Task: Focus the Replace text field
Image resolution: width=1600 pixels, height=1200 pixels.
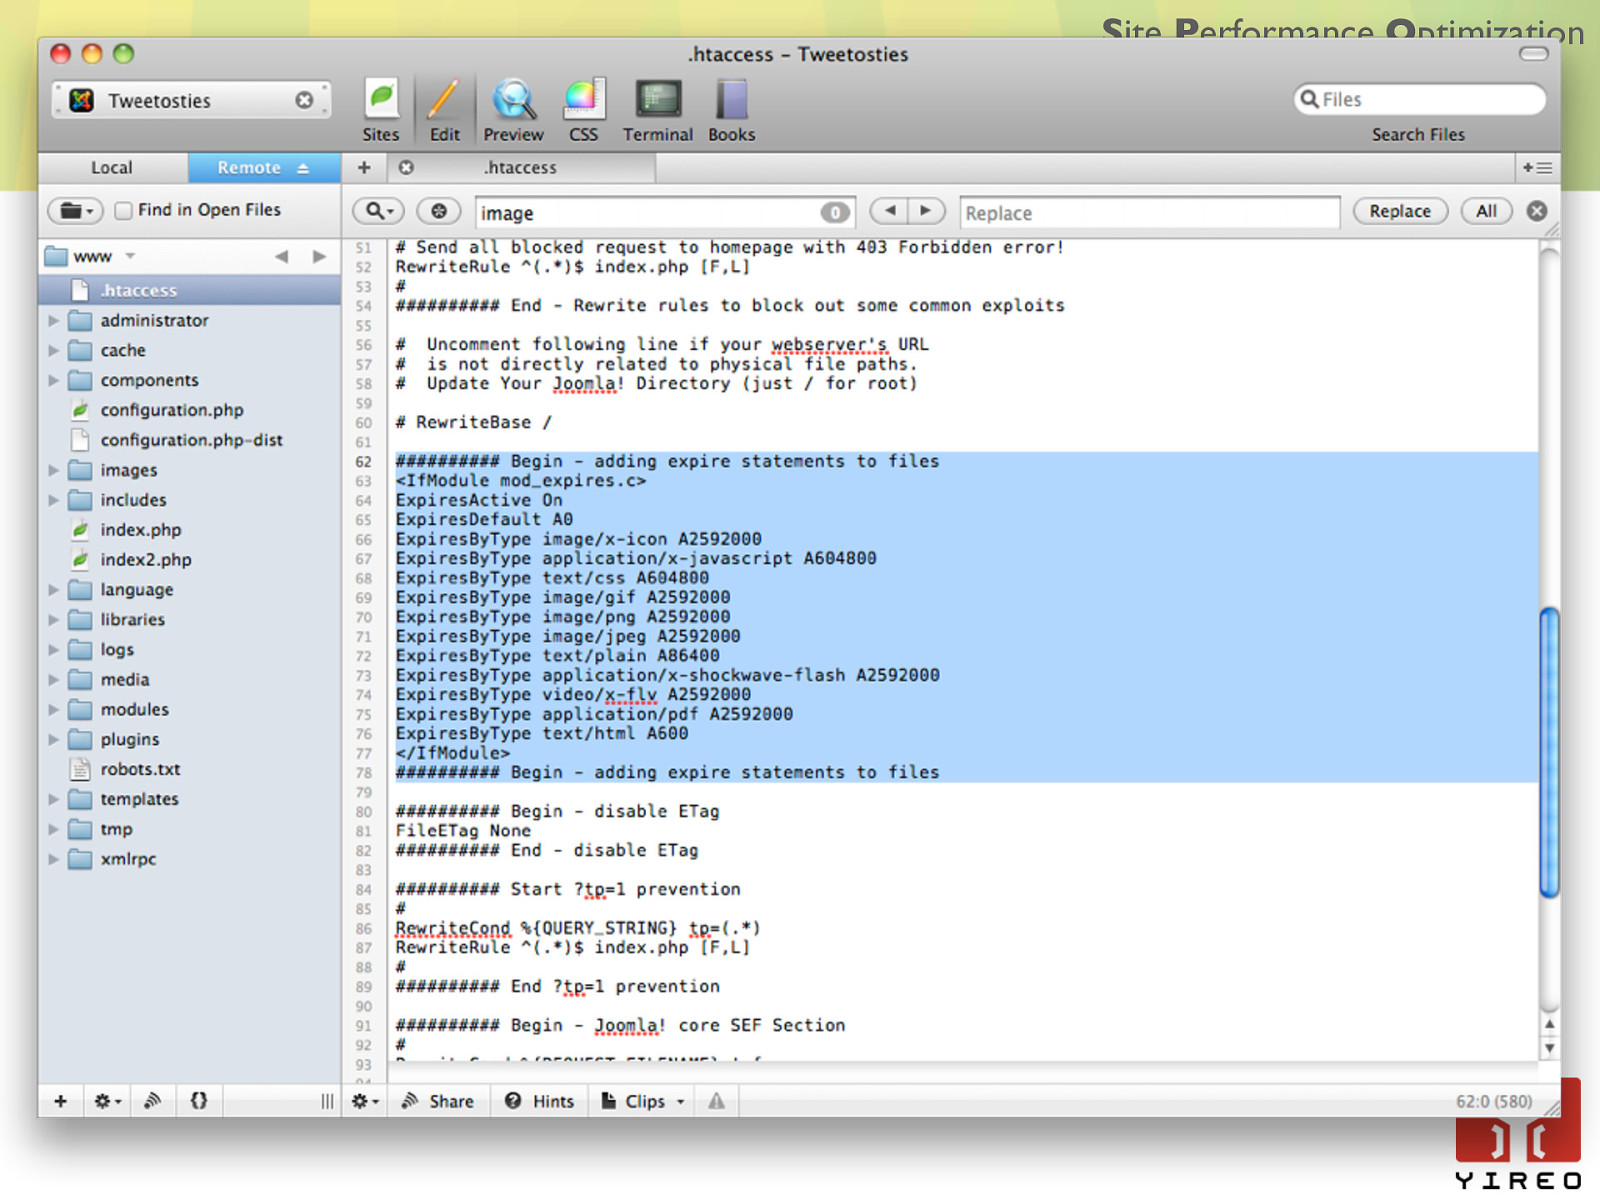Action: click(1149, 212)
